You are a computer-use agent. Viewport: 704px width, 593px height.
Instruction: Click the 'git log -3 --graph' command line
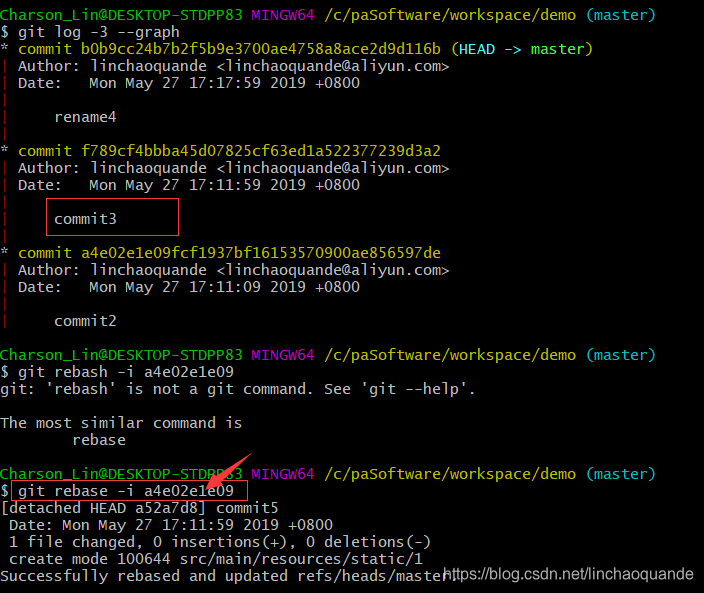point(99,32)
